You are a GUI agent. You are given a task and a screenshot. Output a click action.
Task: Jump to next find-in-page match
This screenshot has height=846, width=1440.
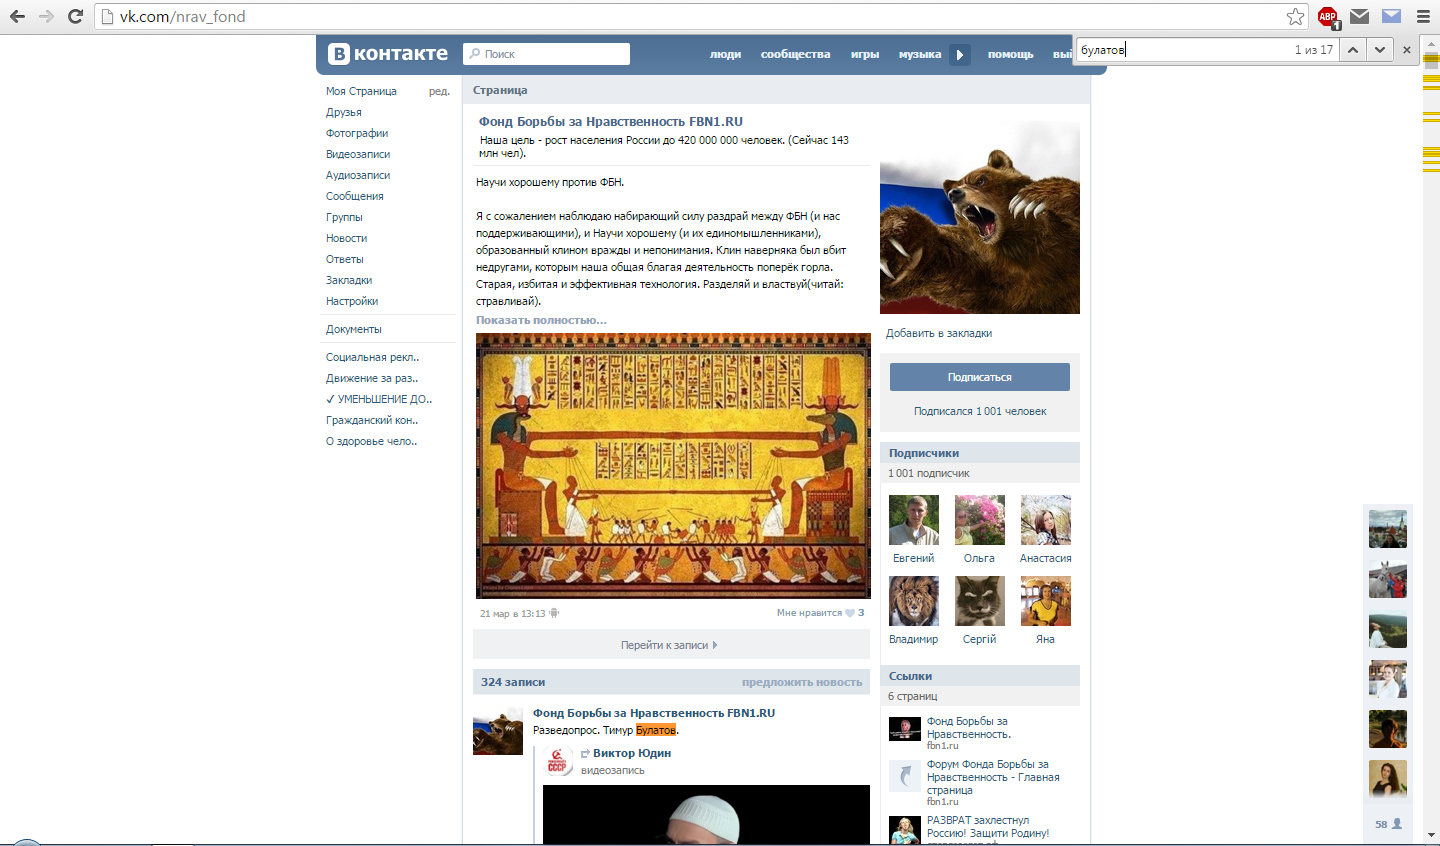[x=1380, y=50]
